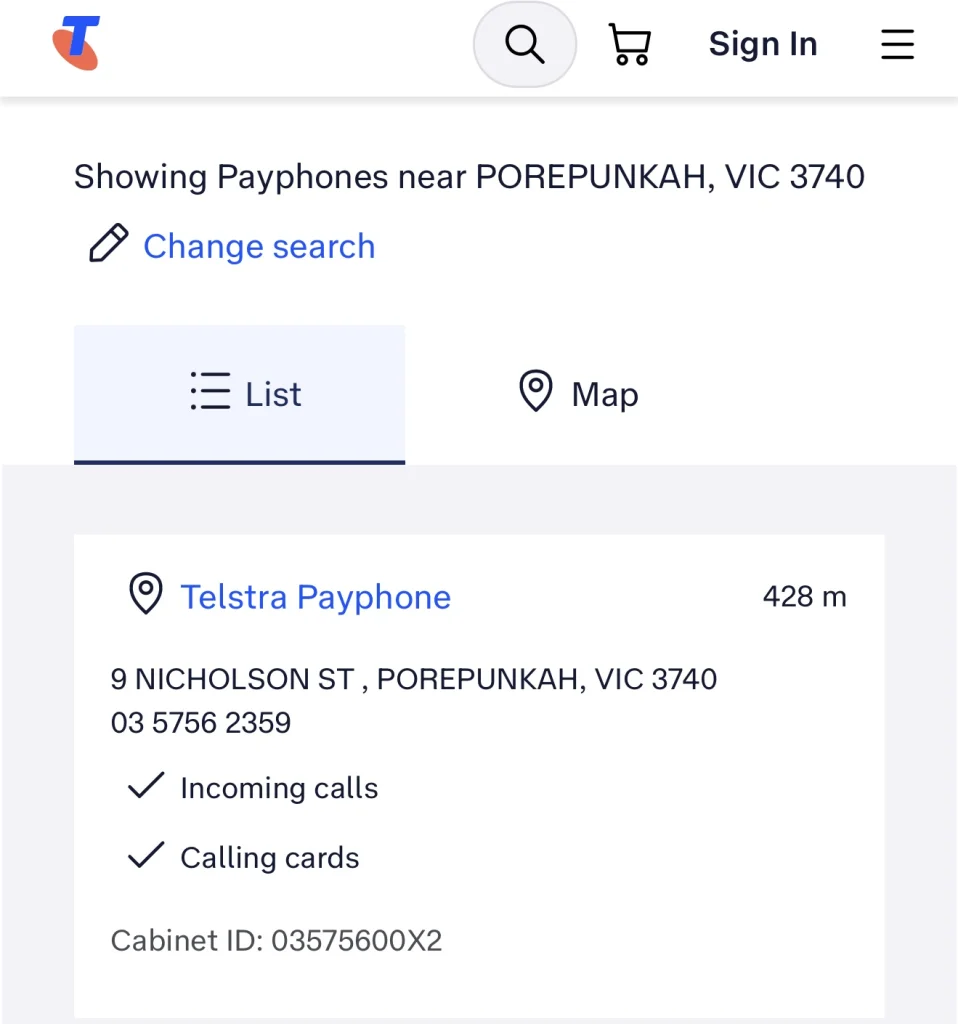Click the payphone location pin icon

click(x=147, y=594)
